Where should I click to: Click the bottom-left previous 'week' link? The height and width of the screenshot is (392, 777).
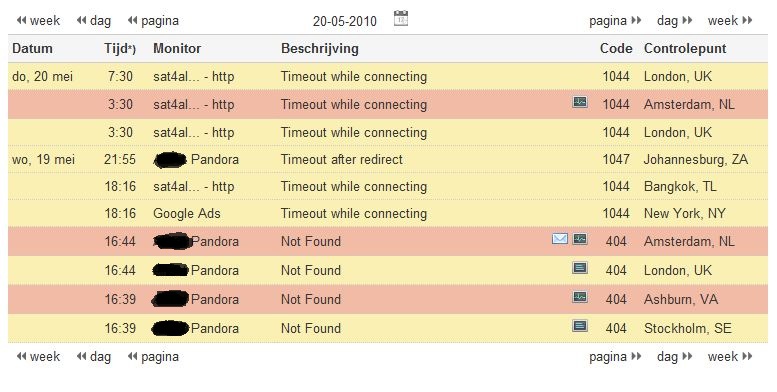point(38,356)
